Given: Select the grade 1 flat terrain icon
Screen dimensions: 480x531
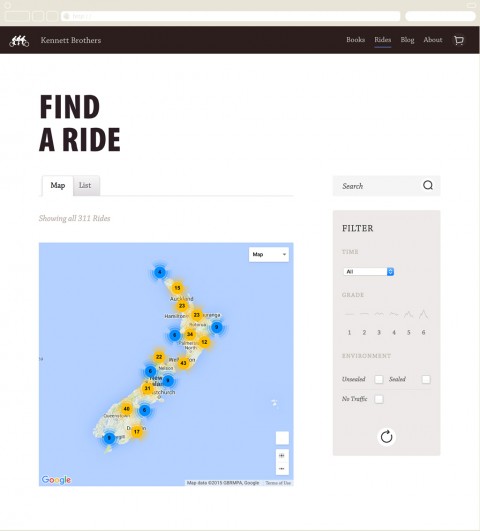Looking at the screenshot, I should (349, 314).
